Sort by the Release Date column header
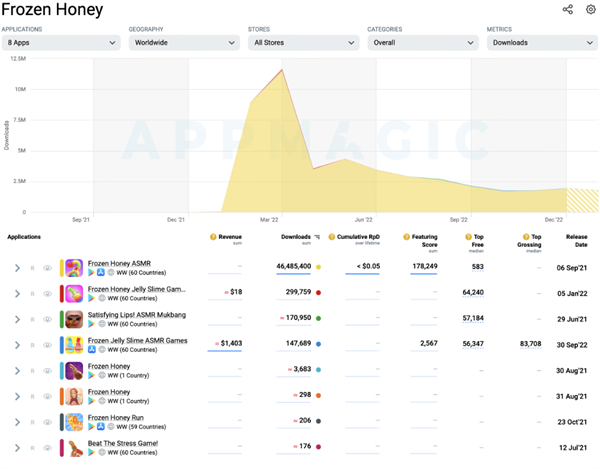 576,241
